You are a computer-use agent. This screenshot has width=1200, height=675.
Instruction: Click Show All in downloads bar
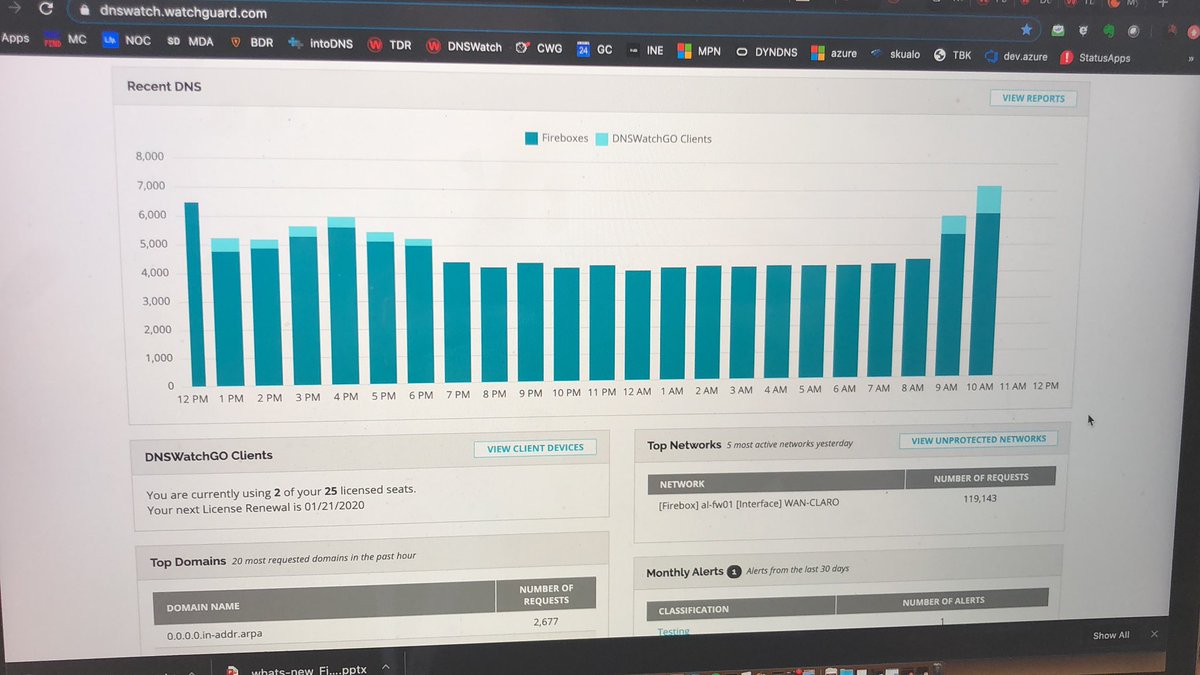(x=1111, y=635)
